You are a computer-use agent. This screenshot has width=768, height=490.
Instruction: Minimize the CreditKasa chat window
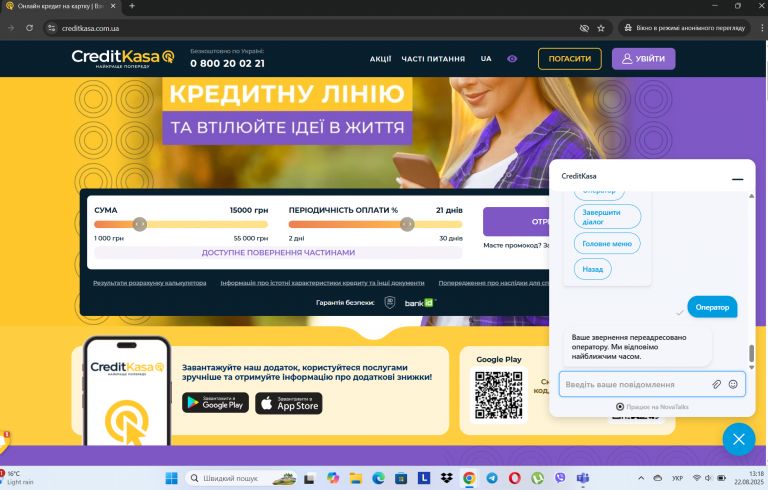(737, 179)
